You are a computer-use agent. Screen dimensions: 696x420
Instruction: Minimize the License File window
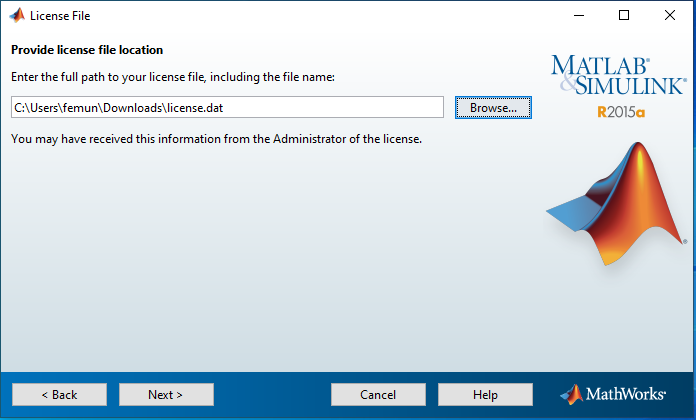578,16
